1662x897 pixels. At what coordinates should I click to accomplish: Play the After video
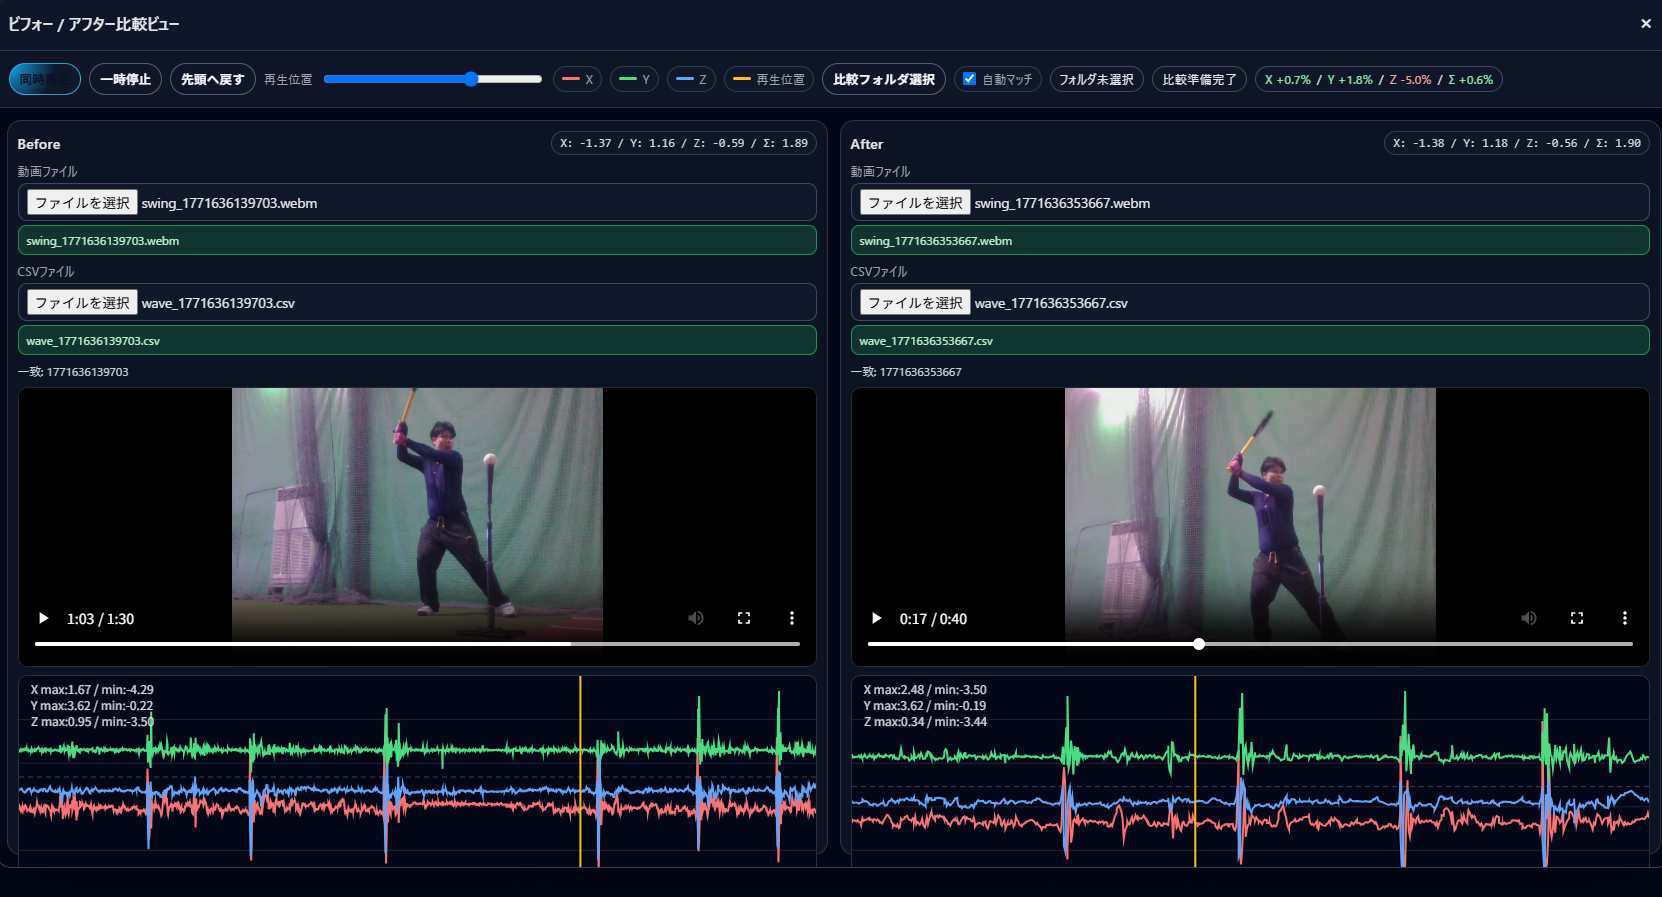876,618
